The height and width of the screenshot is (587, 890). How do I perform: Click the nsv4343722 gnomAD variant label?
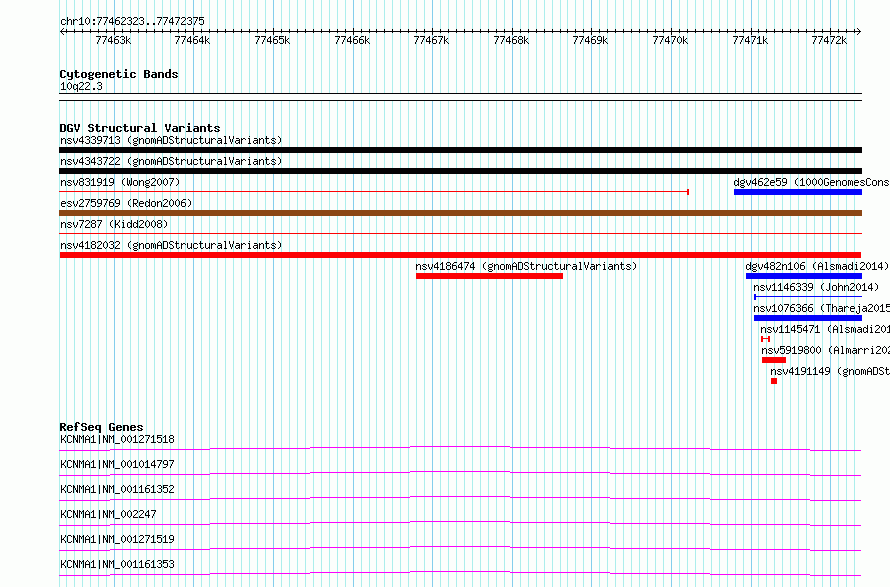(x=171, y=161)
